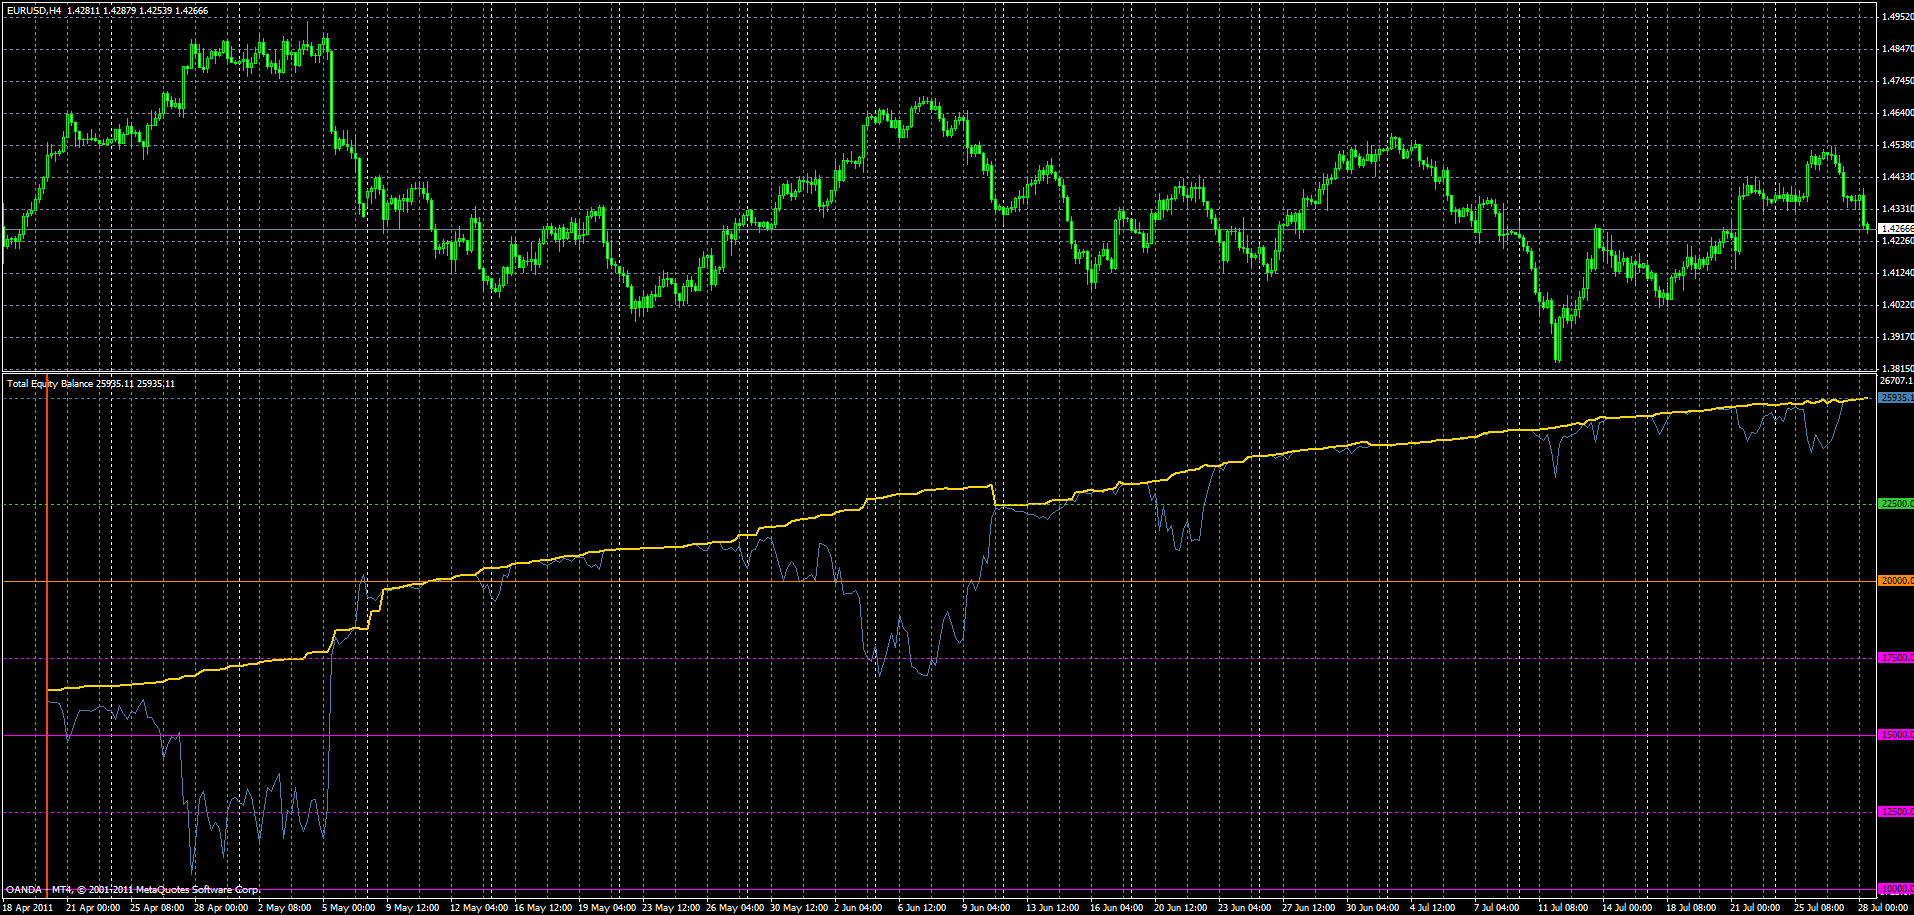This screenshot has width=1914, height=915.
Task: Click the Total Equity Balance indicator label
Action: (x=50, y=384)
